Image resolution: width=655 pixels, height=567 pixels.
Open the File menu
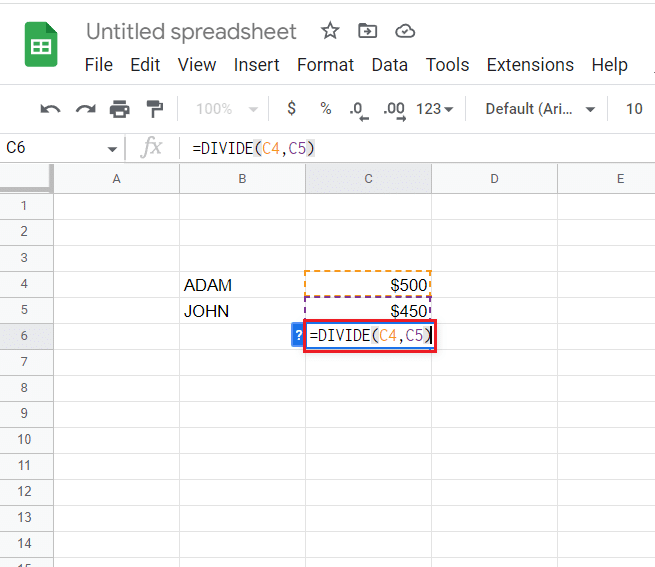point(99,65)
